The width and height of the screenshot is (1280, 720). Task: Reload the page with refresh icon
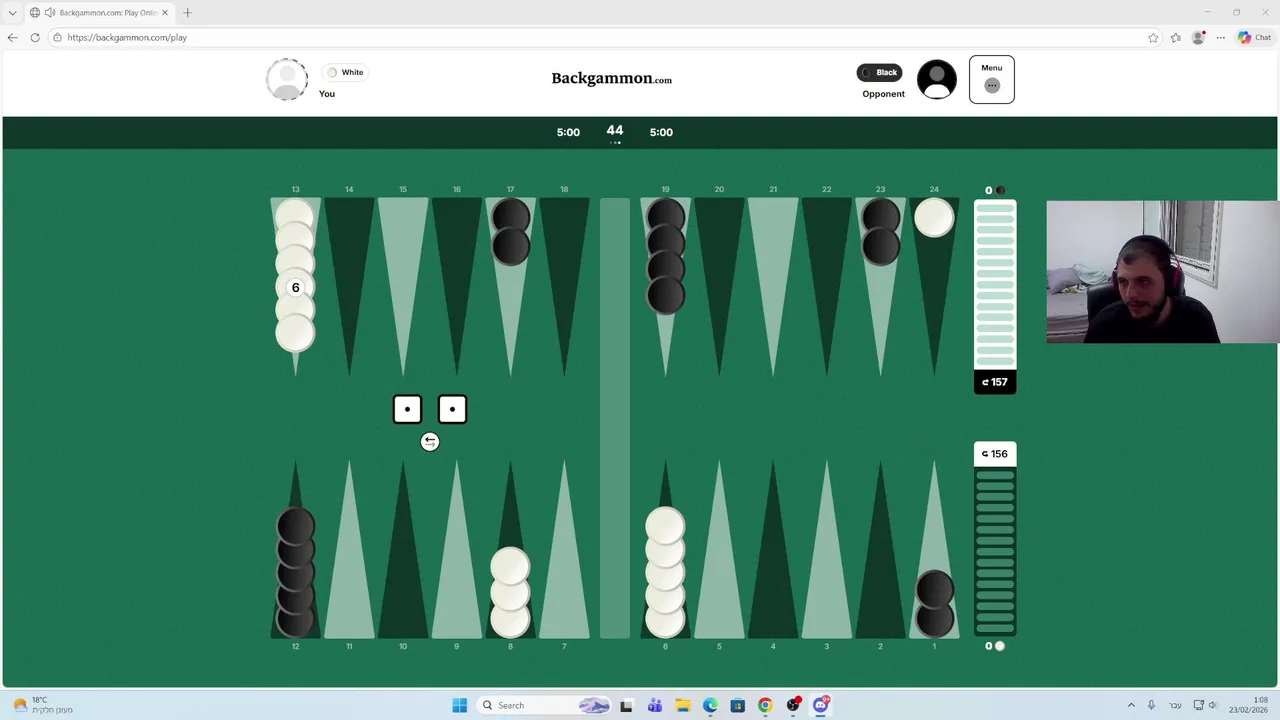[35, 37]
